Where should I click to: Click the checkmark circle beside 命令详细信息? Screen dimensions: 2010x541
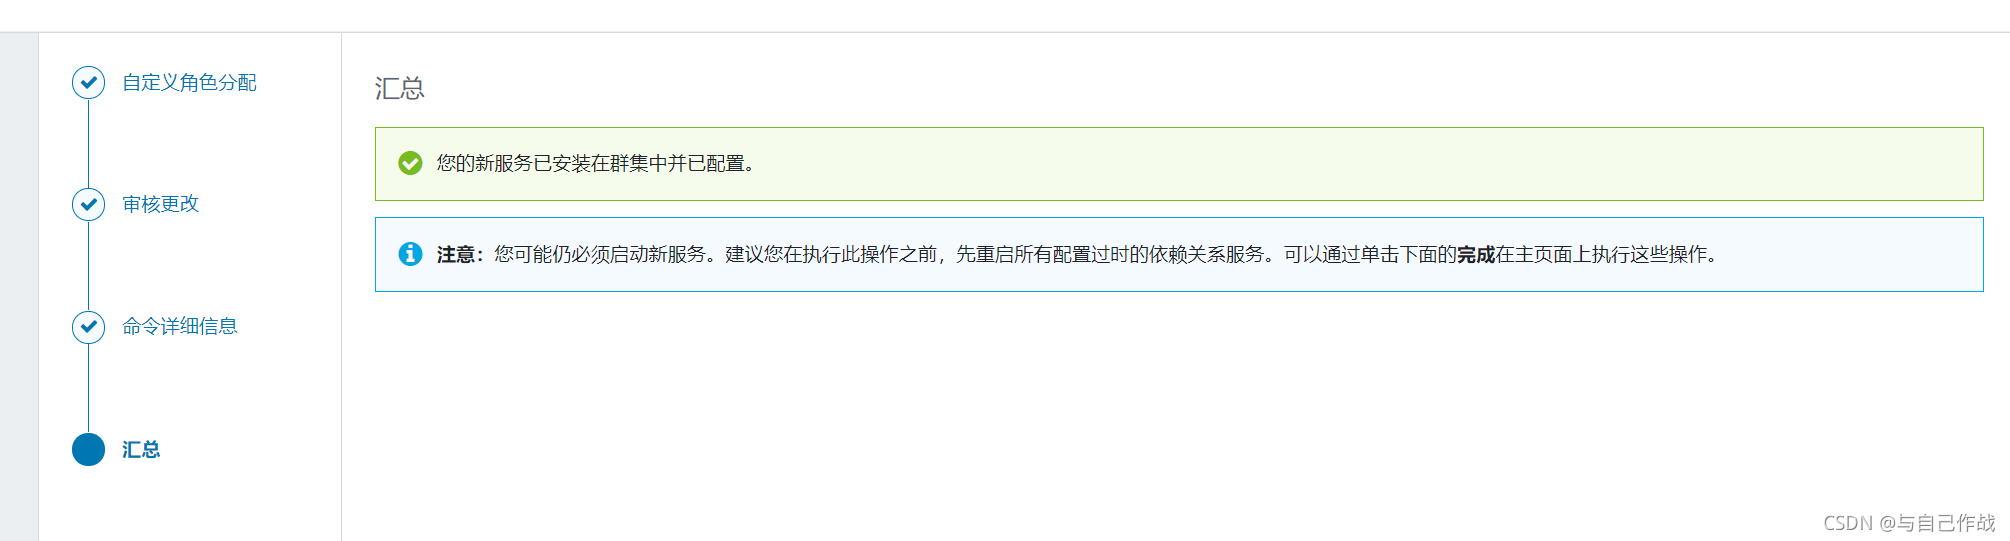[88, 326]
